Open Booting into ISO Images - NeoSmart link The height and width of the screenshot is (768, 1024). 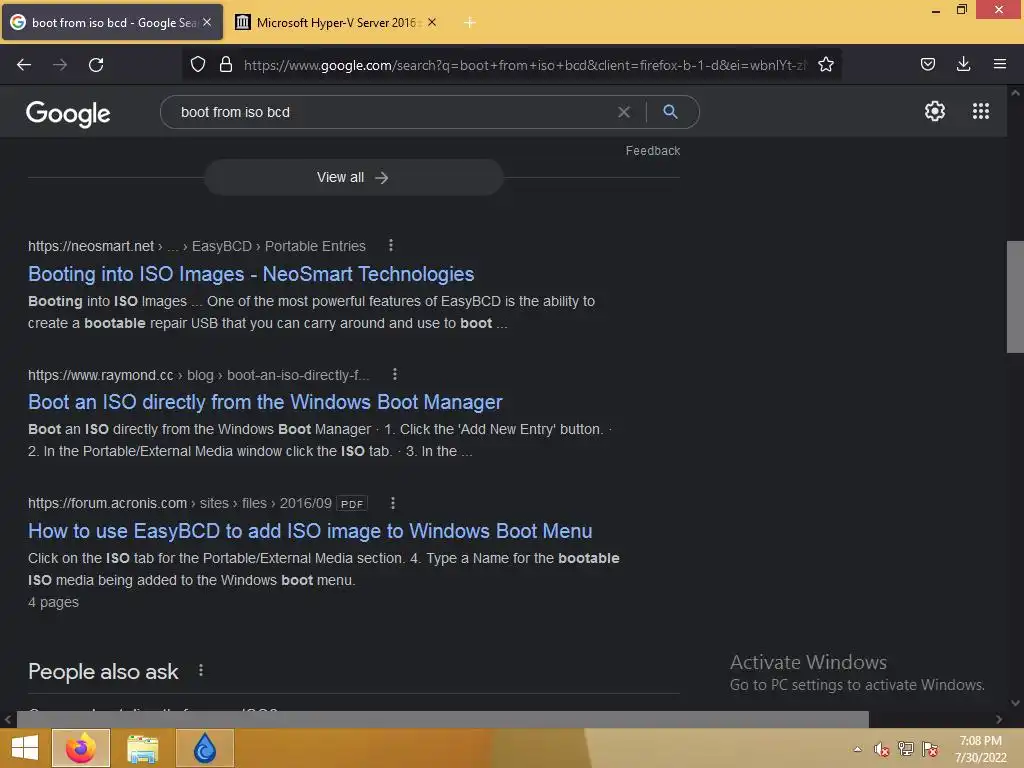251,274
